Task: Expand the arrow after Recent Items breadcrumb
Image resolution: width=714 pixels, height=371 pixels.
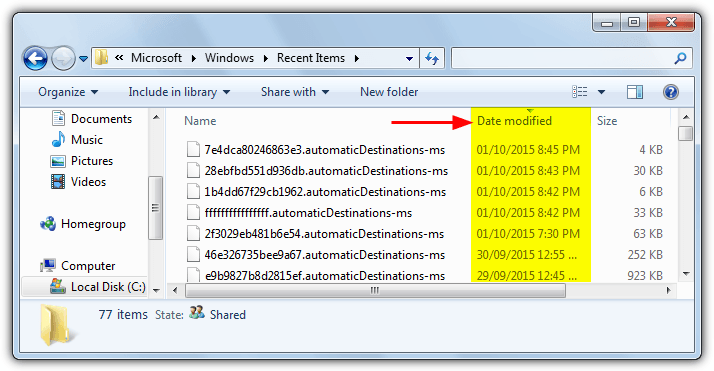Action: (x=357, y=58)
